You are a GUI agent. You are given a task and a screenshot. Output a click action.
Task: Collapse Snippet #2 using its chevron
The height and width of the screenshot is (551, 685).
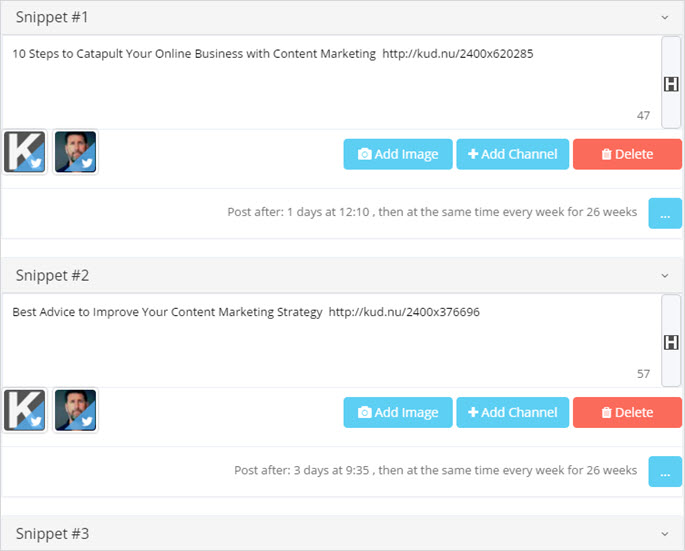[x=665, y=276]
